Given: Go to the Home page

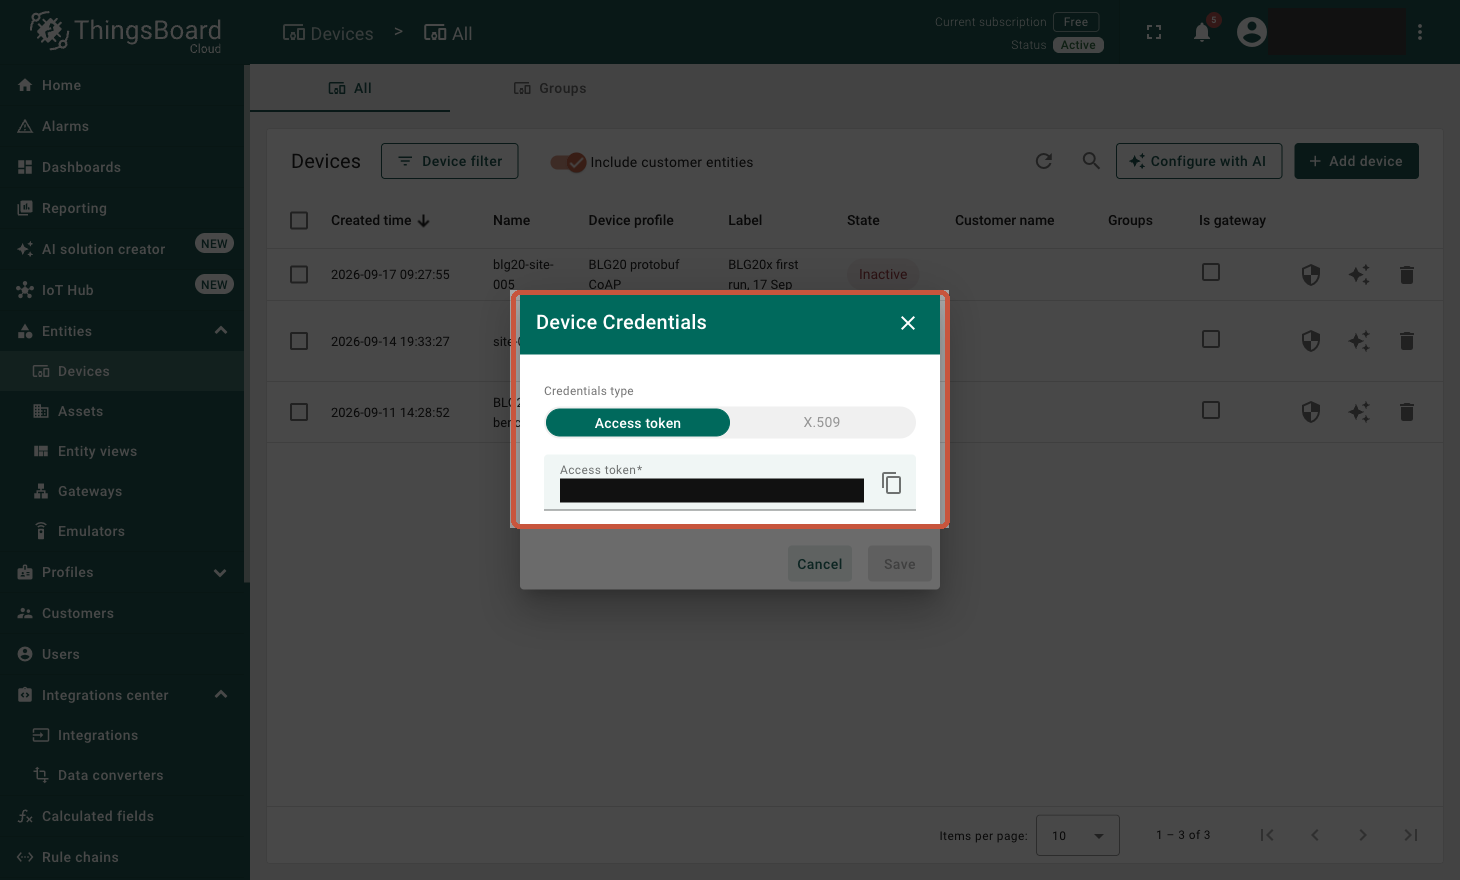Looking at the screenshot, I should point(122,85).
